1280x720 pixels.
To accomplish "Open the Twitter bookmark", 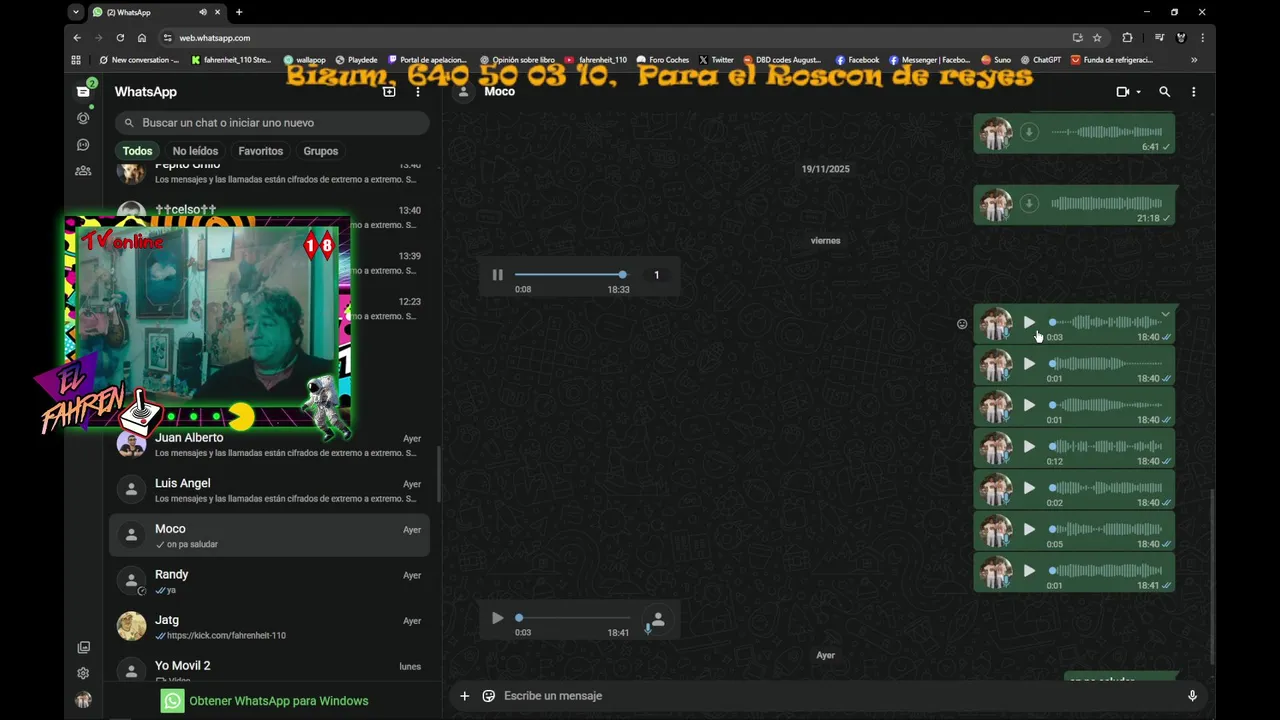I will (716, 60).
